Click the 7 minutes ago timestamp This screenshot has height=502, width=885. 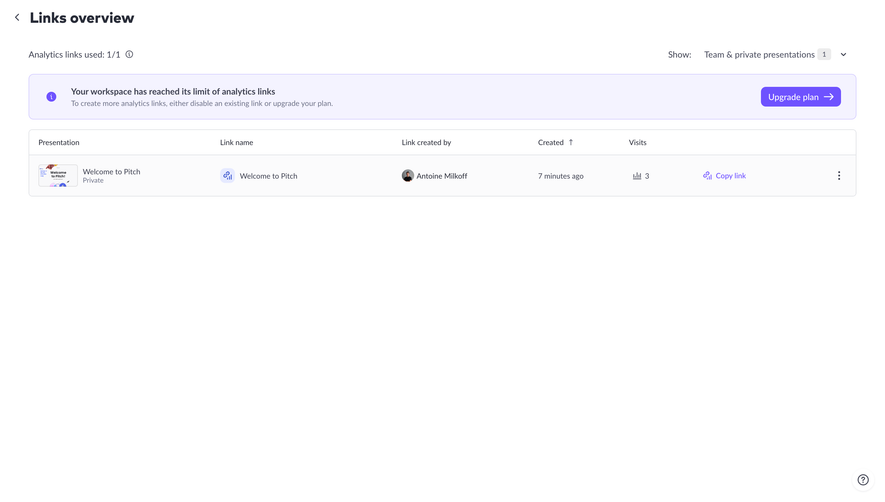coord(560,176)
